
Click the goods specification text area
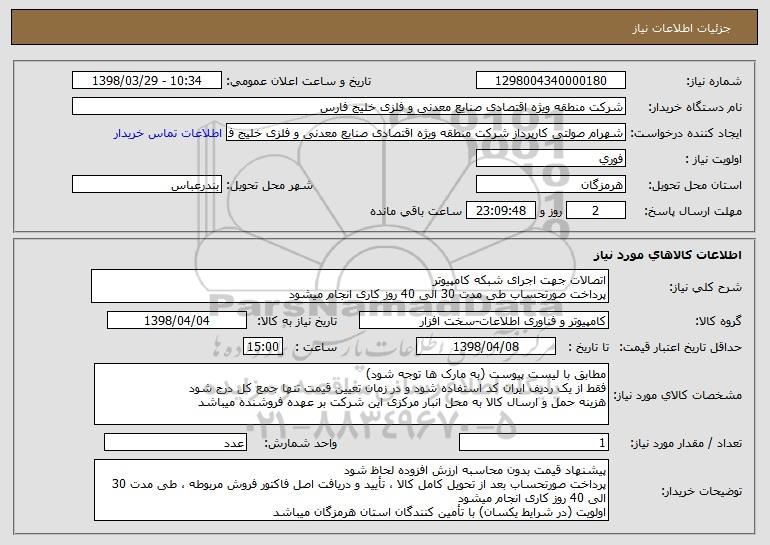[351, 394]
